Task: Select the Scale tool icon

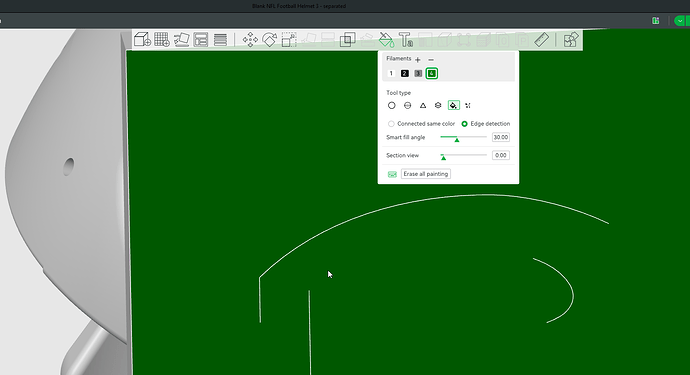Action: click(289, 40)
